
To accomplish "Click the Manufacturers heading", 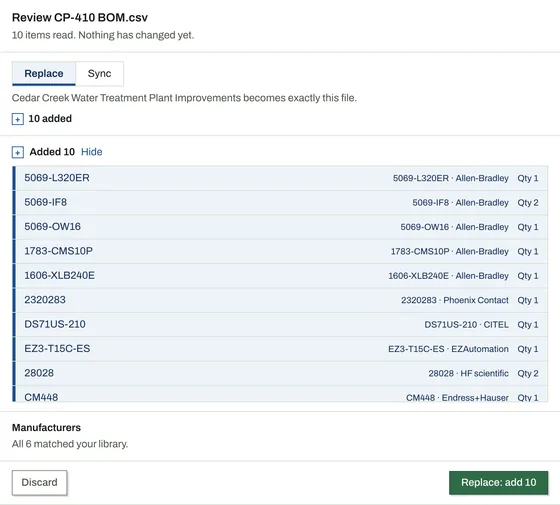I will 46,428.
